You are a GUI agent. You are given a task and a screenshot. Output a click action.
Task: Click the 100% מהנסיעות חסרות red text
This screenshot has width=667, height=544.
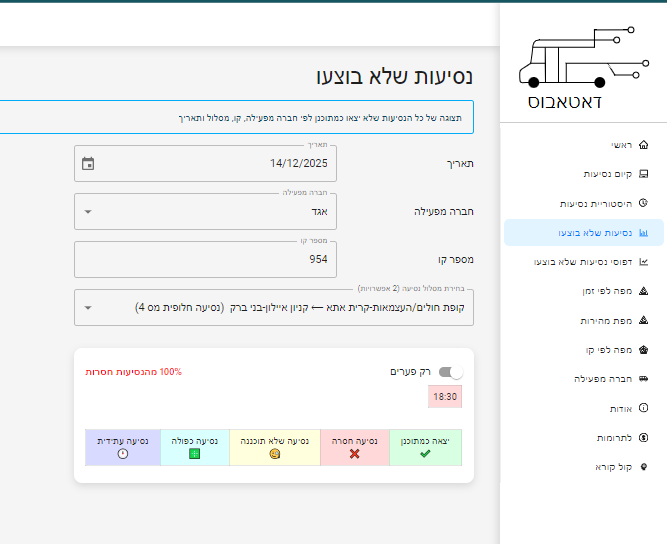(134, 372)
